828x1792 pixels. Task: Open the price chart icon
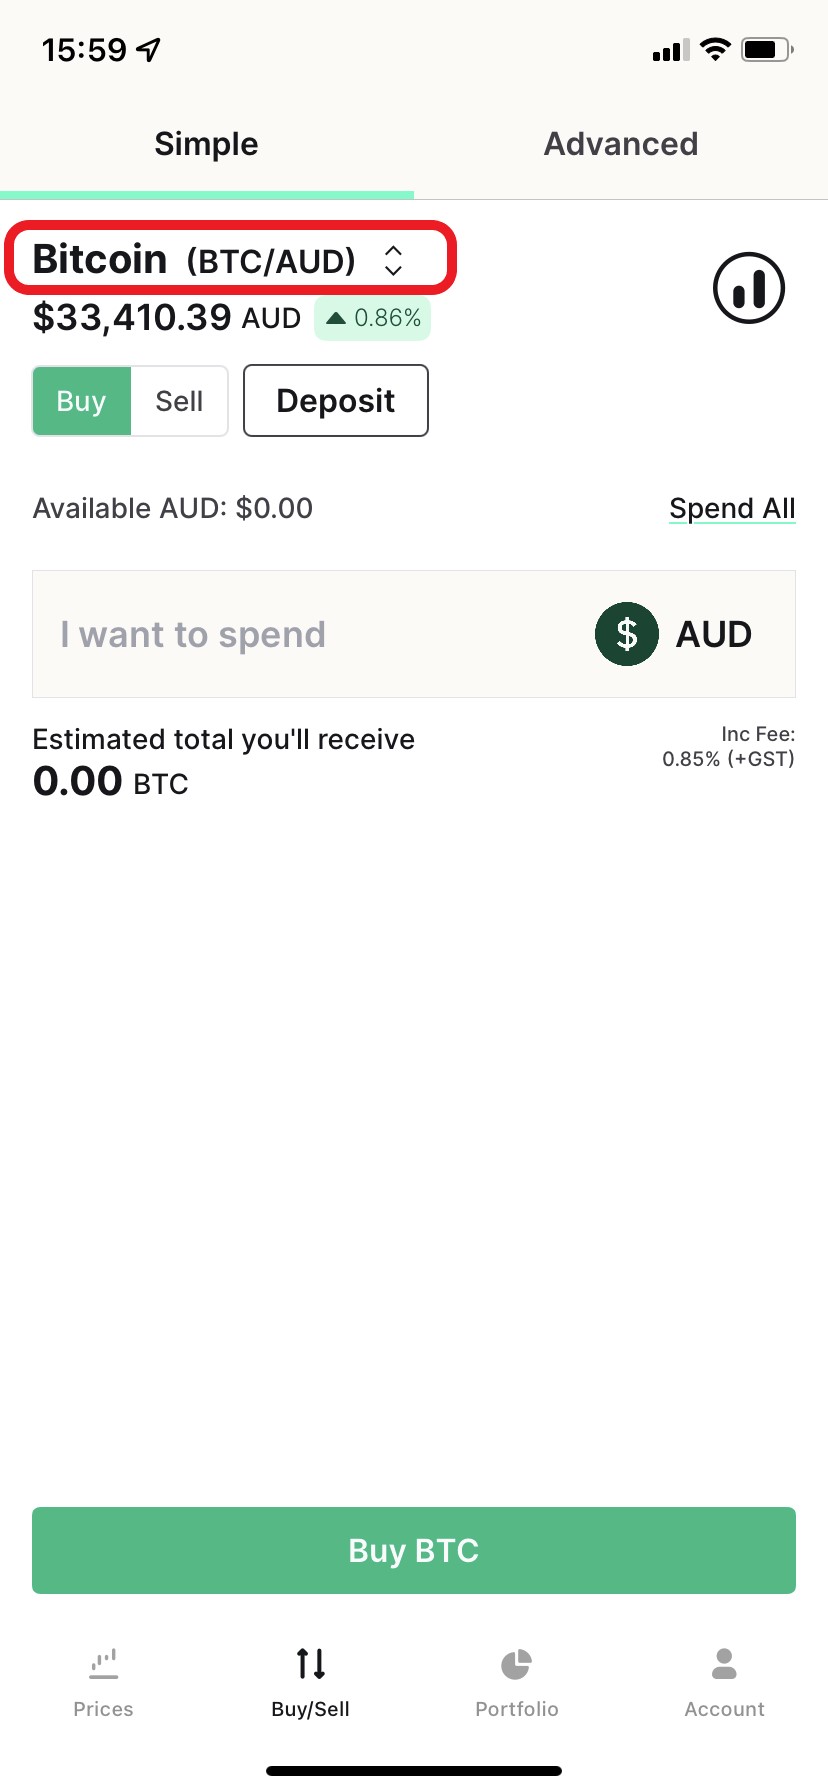pyautogui.click(x=749, y=288)
